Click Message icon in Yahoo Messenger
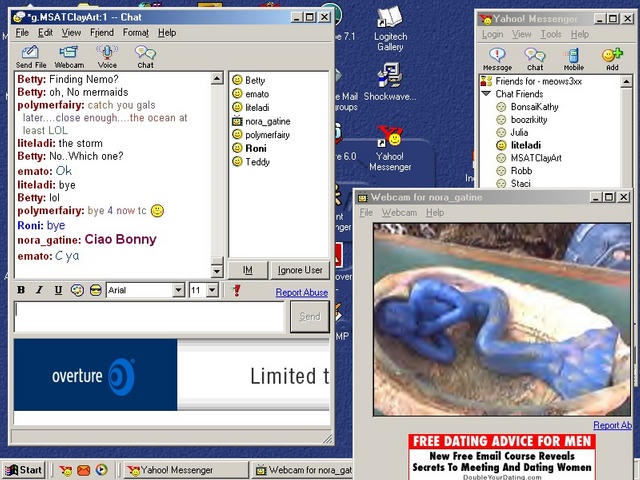640x480 pixels. click(497, 59)
